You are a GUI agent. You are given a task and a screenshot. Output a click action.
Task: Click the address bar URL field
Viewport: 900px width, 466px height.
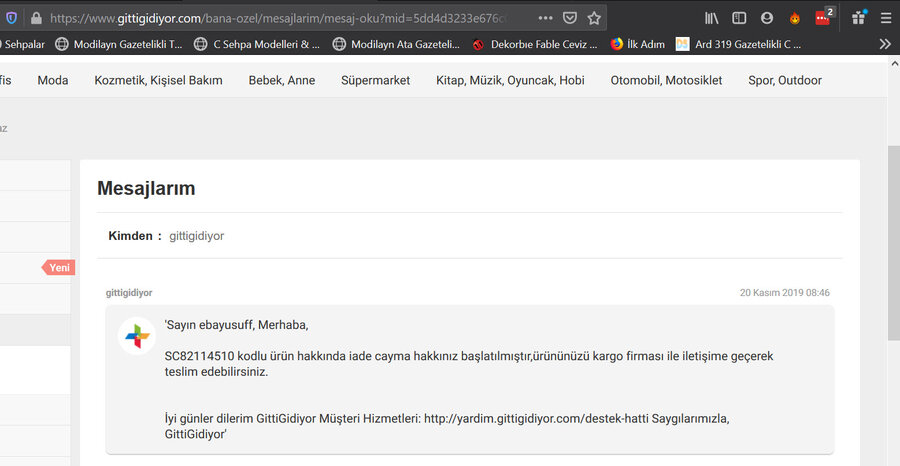(280, 18)
